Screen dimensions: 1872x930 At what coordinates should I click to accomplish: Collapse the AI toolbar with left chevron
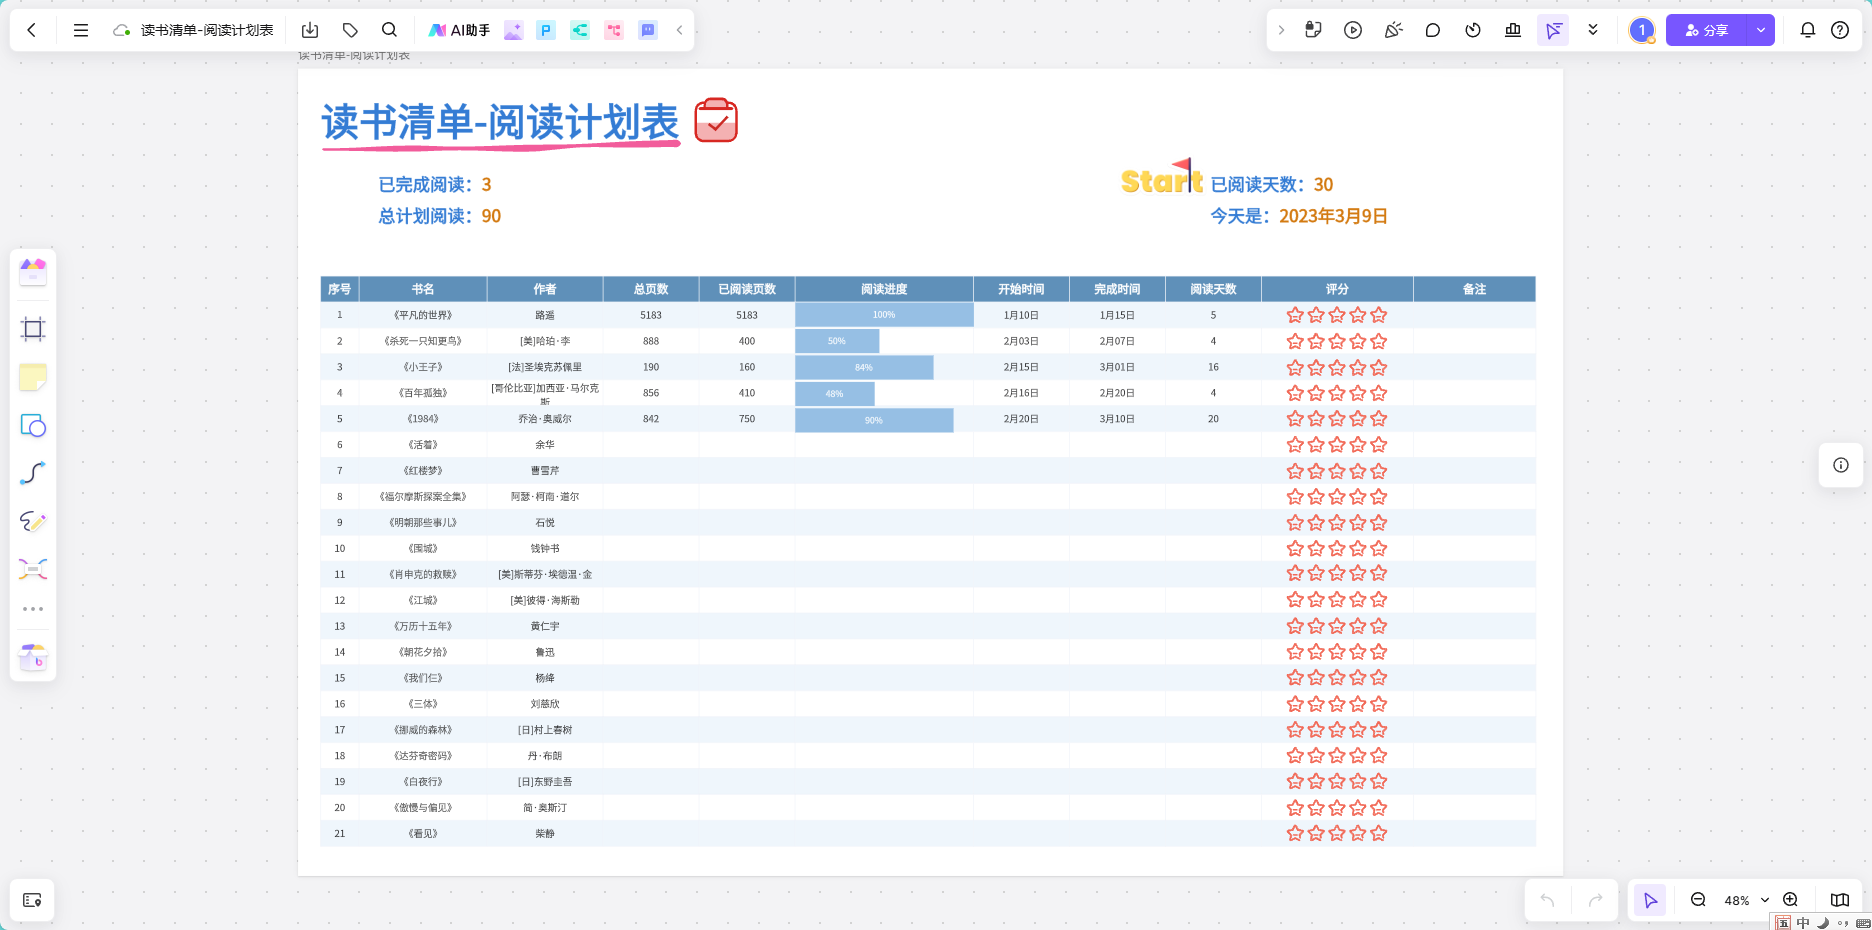[680, 30]
